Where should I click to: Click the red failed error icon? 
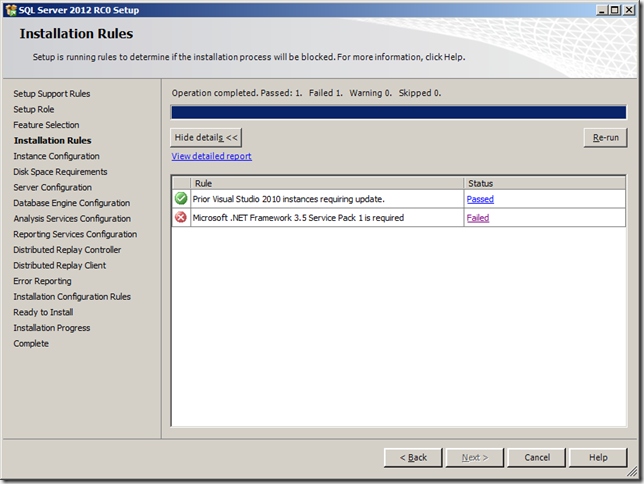click(x=181, y=217)
